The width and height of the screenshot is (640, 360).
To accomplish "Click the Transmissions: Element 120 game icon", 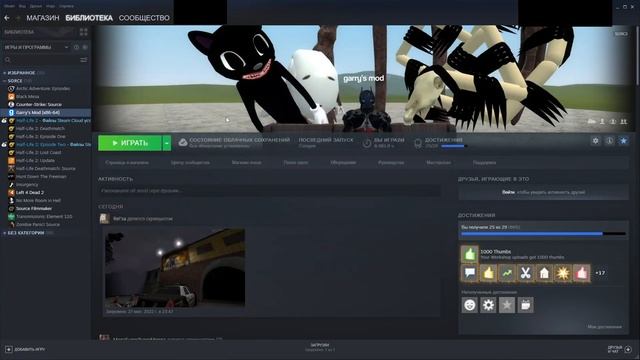I will pos(11,216).
